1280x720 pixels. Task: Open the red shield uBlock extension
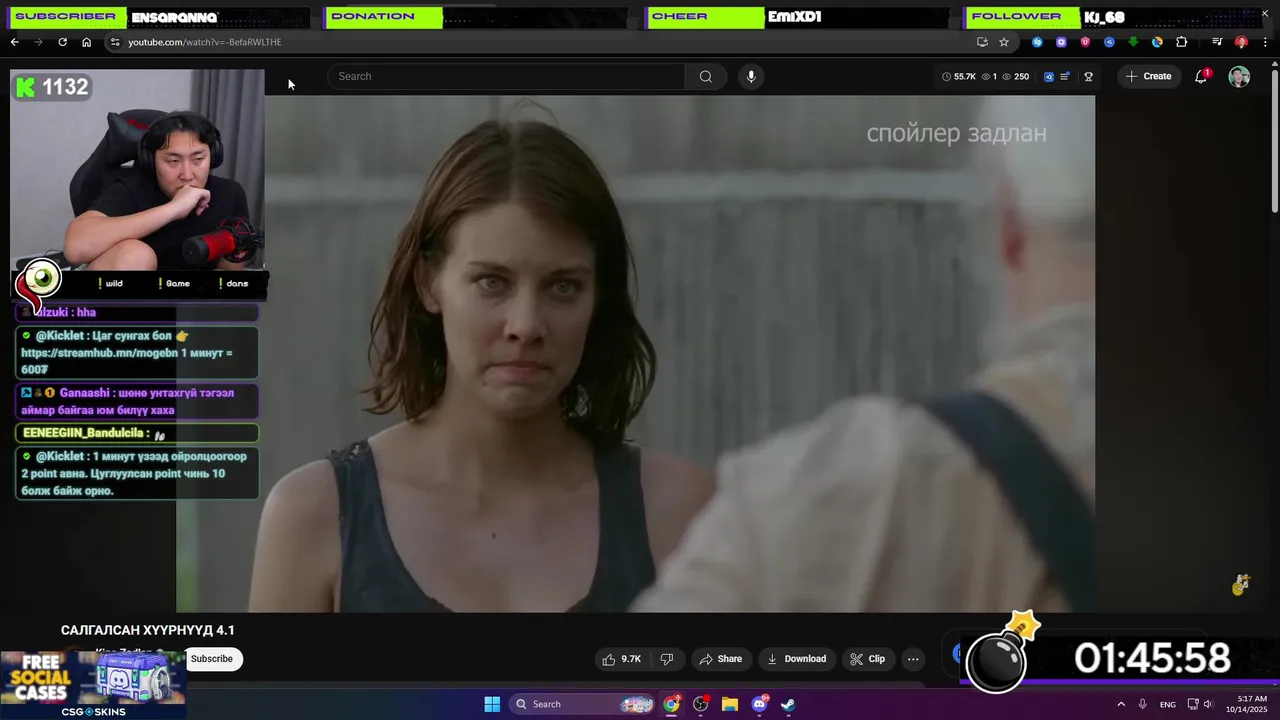(x=1085, y=42)
